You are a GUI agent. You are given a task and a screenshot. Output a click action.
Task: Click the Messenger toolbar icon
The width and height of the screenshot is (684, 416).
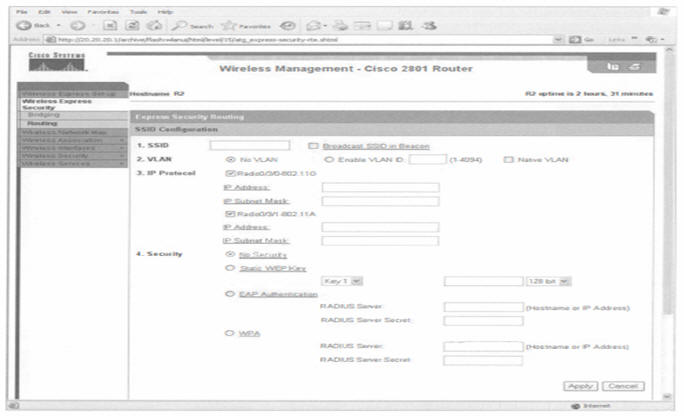click(x=429, y=26)
